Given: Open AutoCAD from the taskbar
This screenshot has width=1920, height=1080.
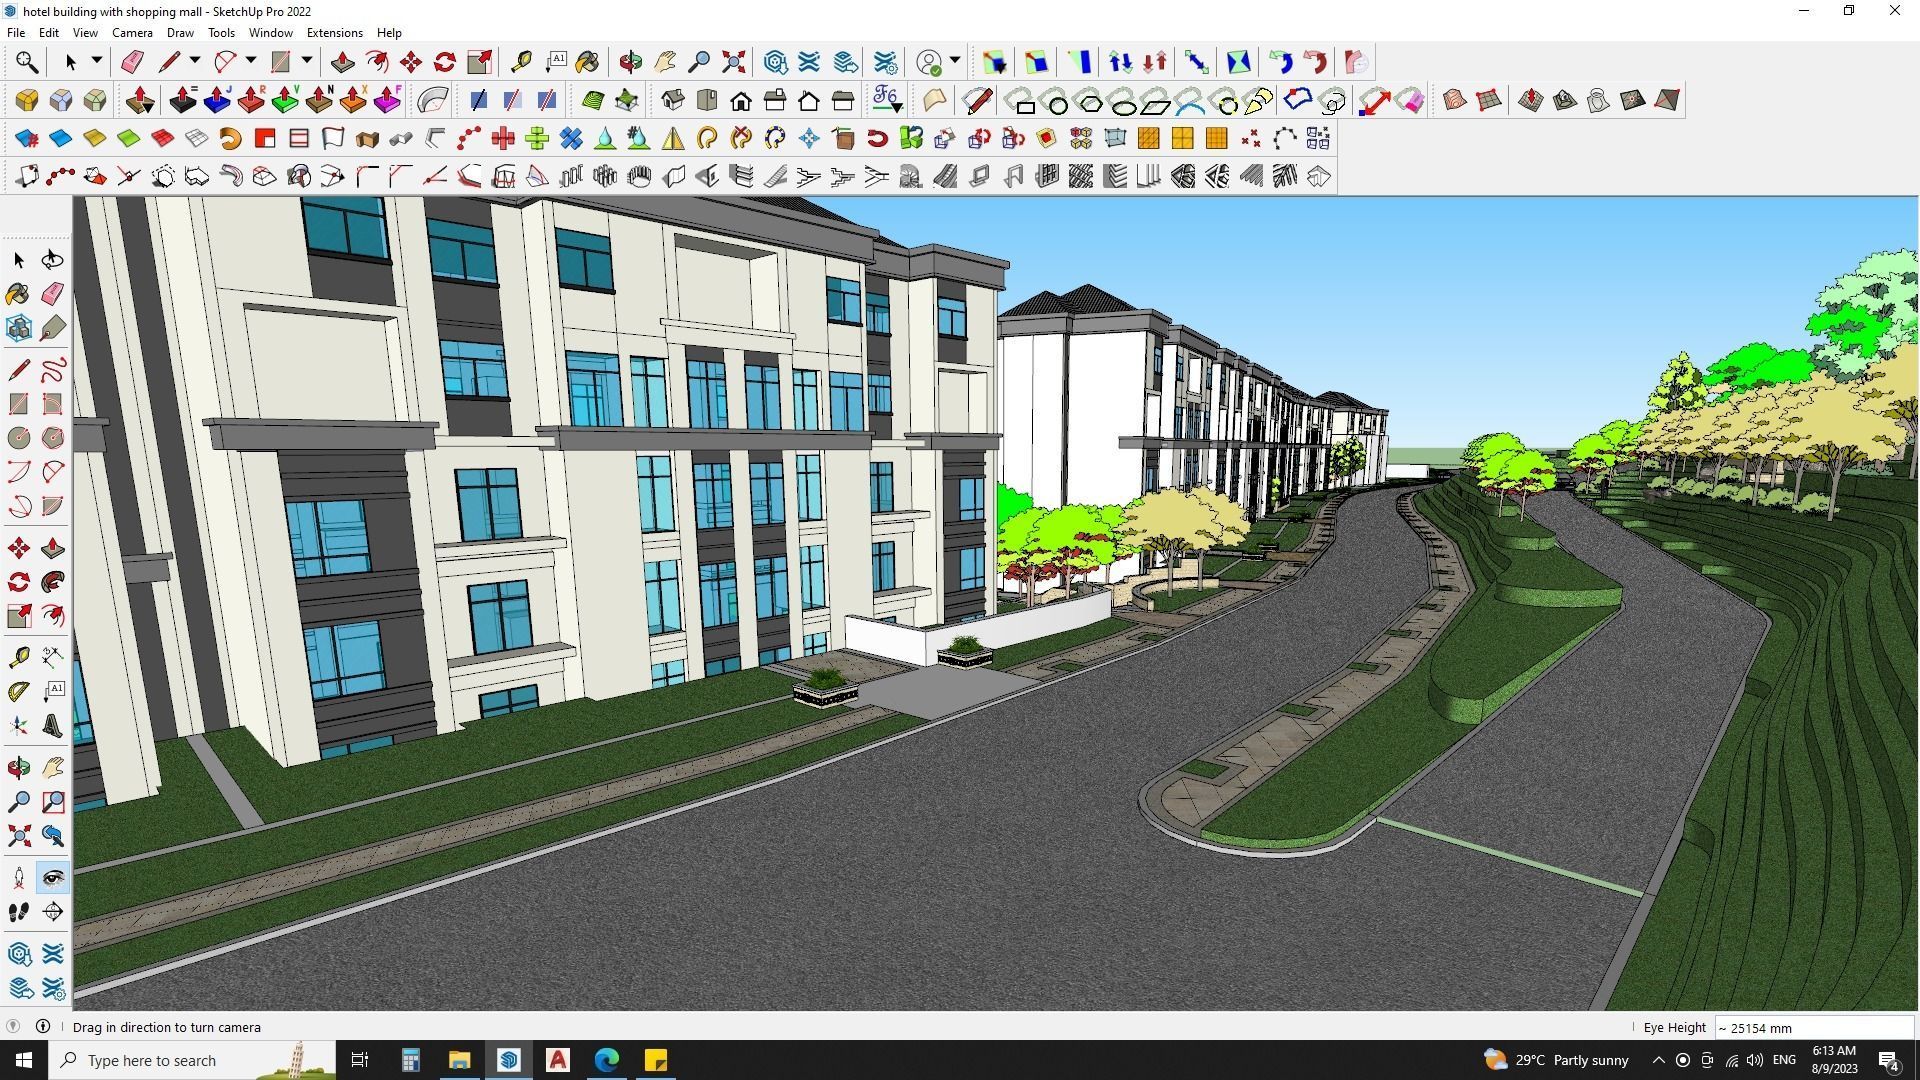Looking at the screenshot, I should (x=558, y=1060).
